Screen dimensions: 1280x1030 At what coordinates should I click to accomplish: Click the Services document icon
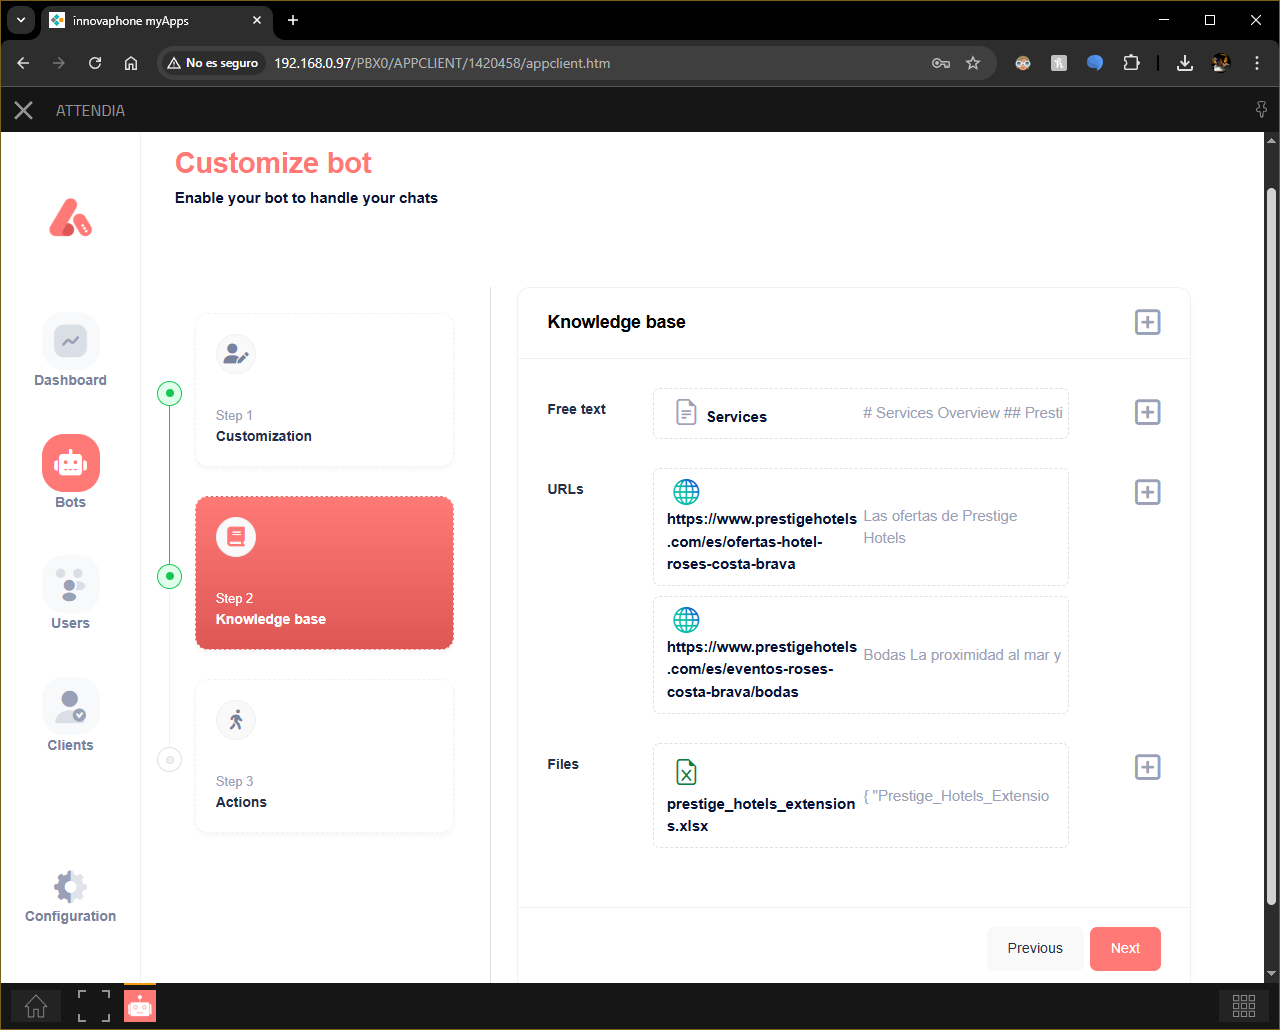click(686, 412)
